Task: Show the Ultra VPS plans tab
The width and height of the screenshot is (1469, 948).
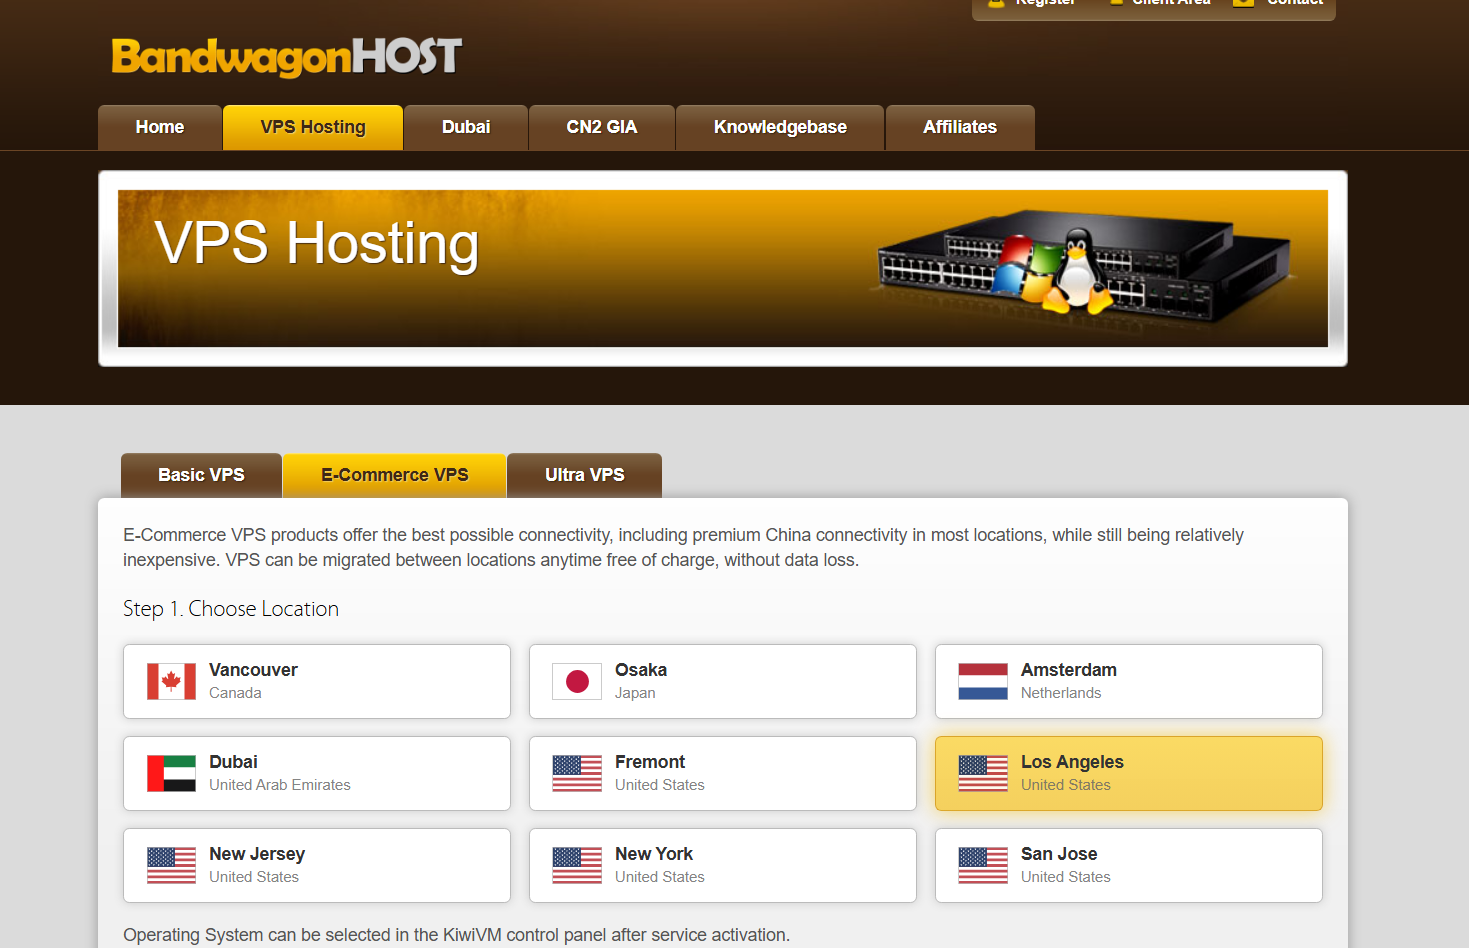Action: (584, 475)
